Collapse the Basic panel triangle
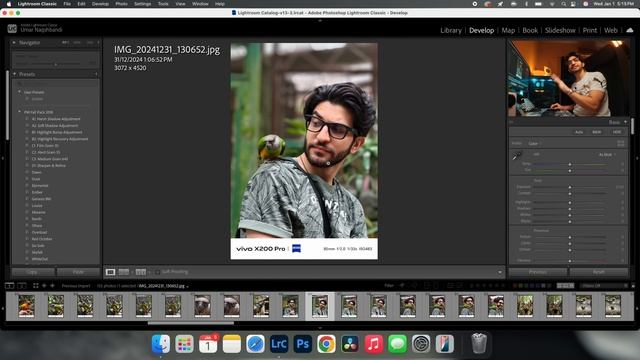The width and height of the screenshot is (640, 360). click(625, 122)
